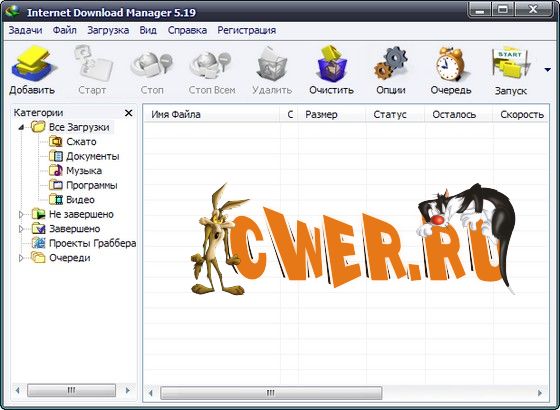
Task: Select the Очереди label
Action: pos(70,258)
